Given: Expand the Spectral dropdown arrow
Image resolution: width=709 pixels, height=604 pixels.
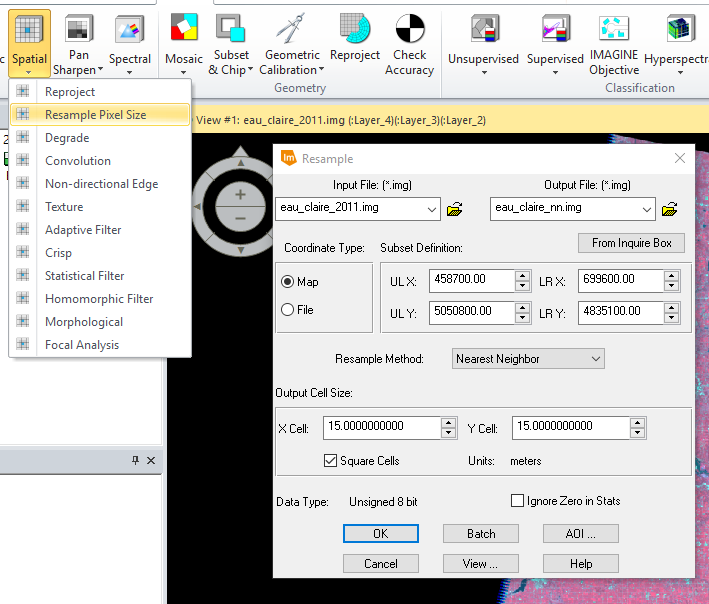Looking at the screenshot, I should tap(129, 72).
